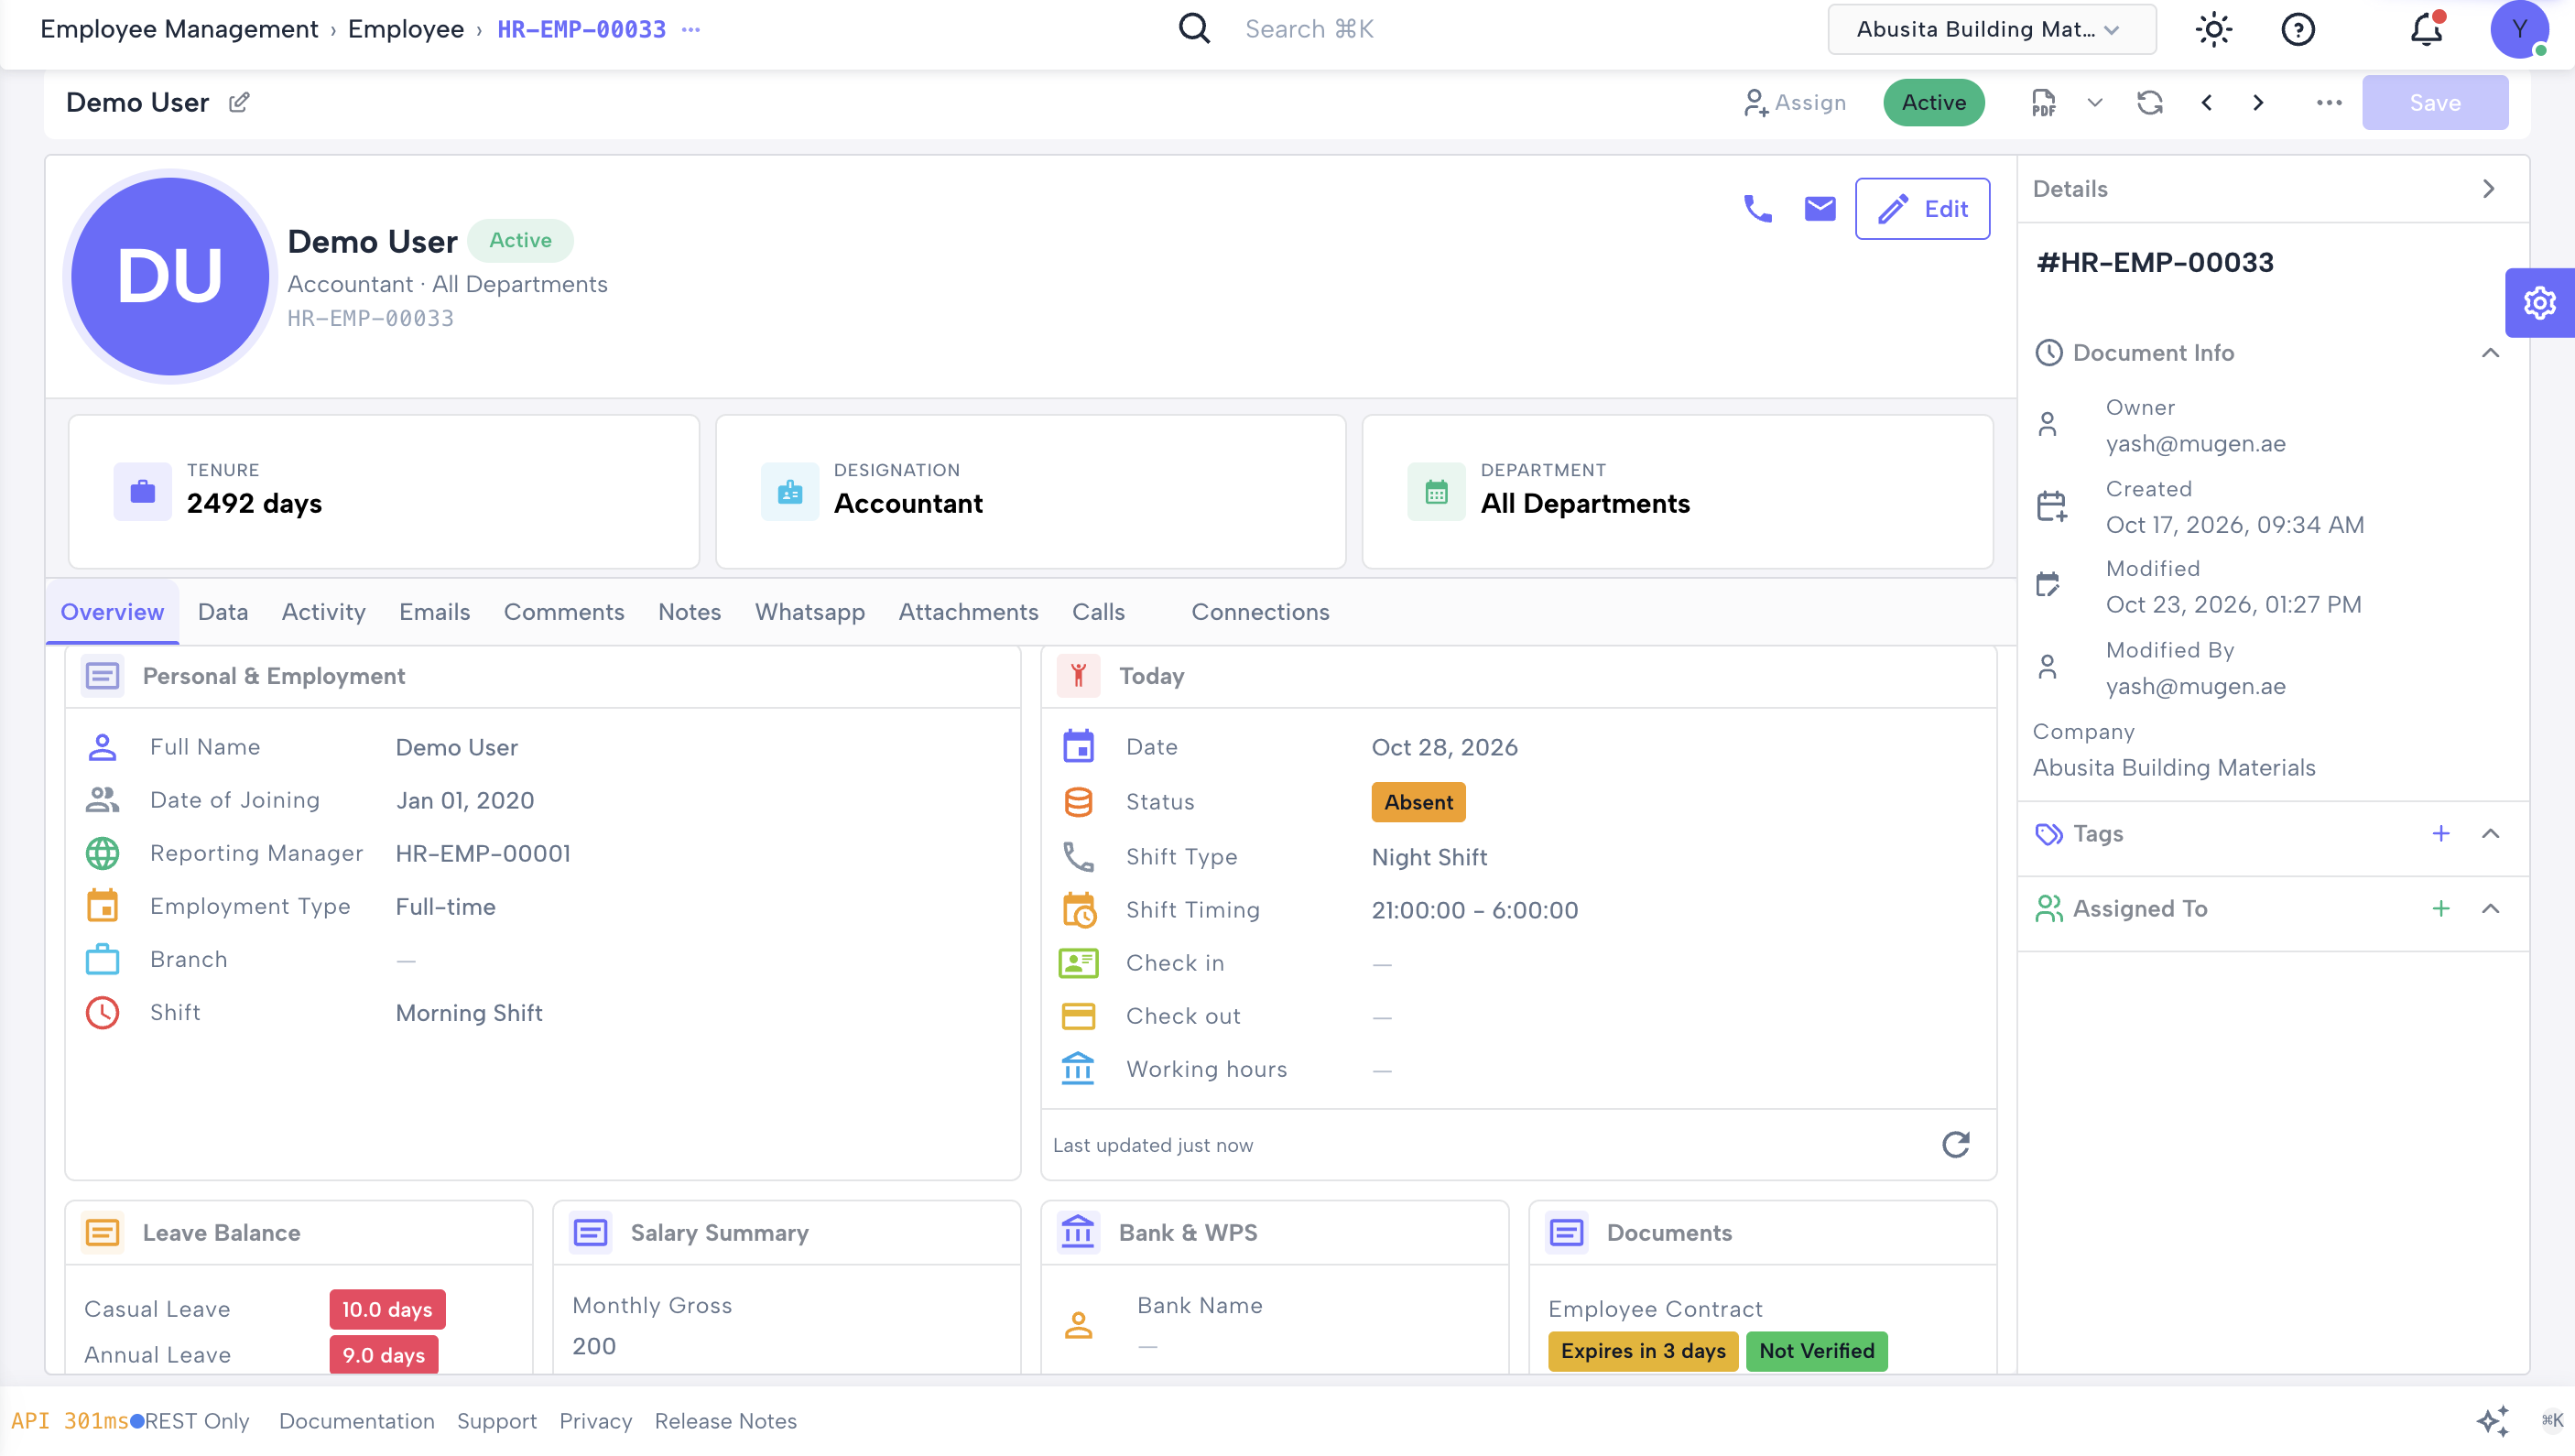Click the Assign button

[1794, 103]
